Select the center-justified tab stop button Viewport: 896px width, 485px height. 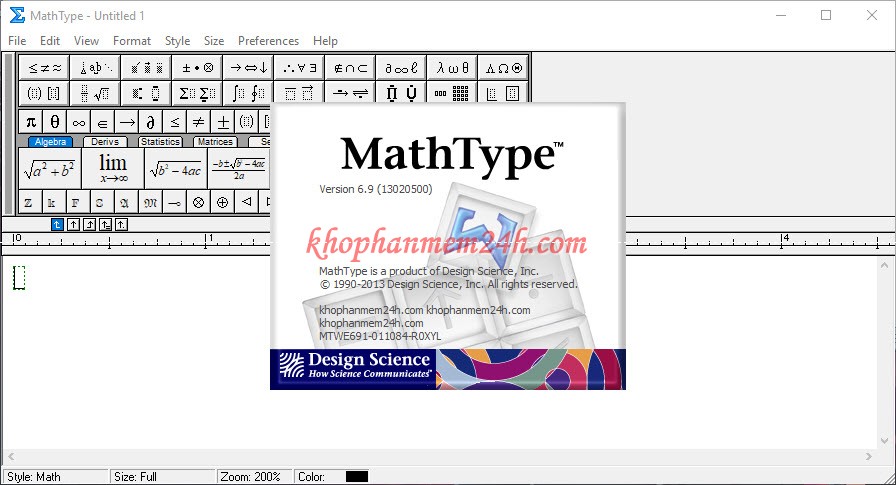(x=73, y=224)
